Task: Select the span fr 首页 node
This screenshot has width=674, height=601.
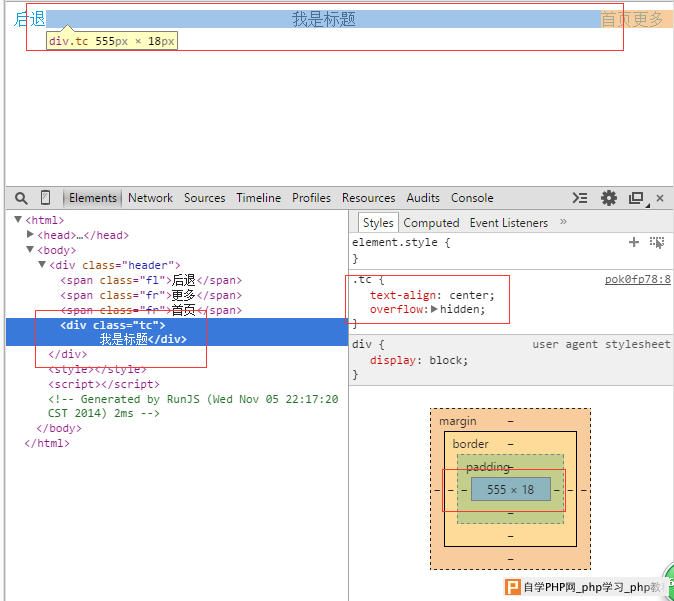Action: [x=151, y=310]
